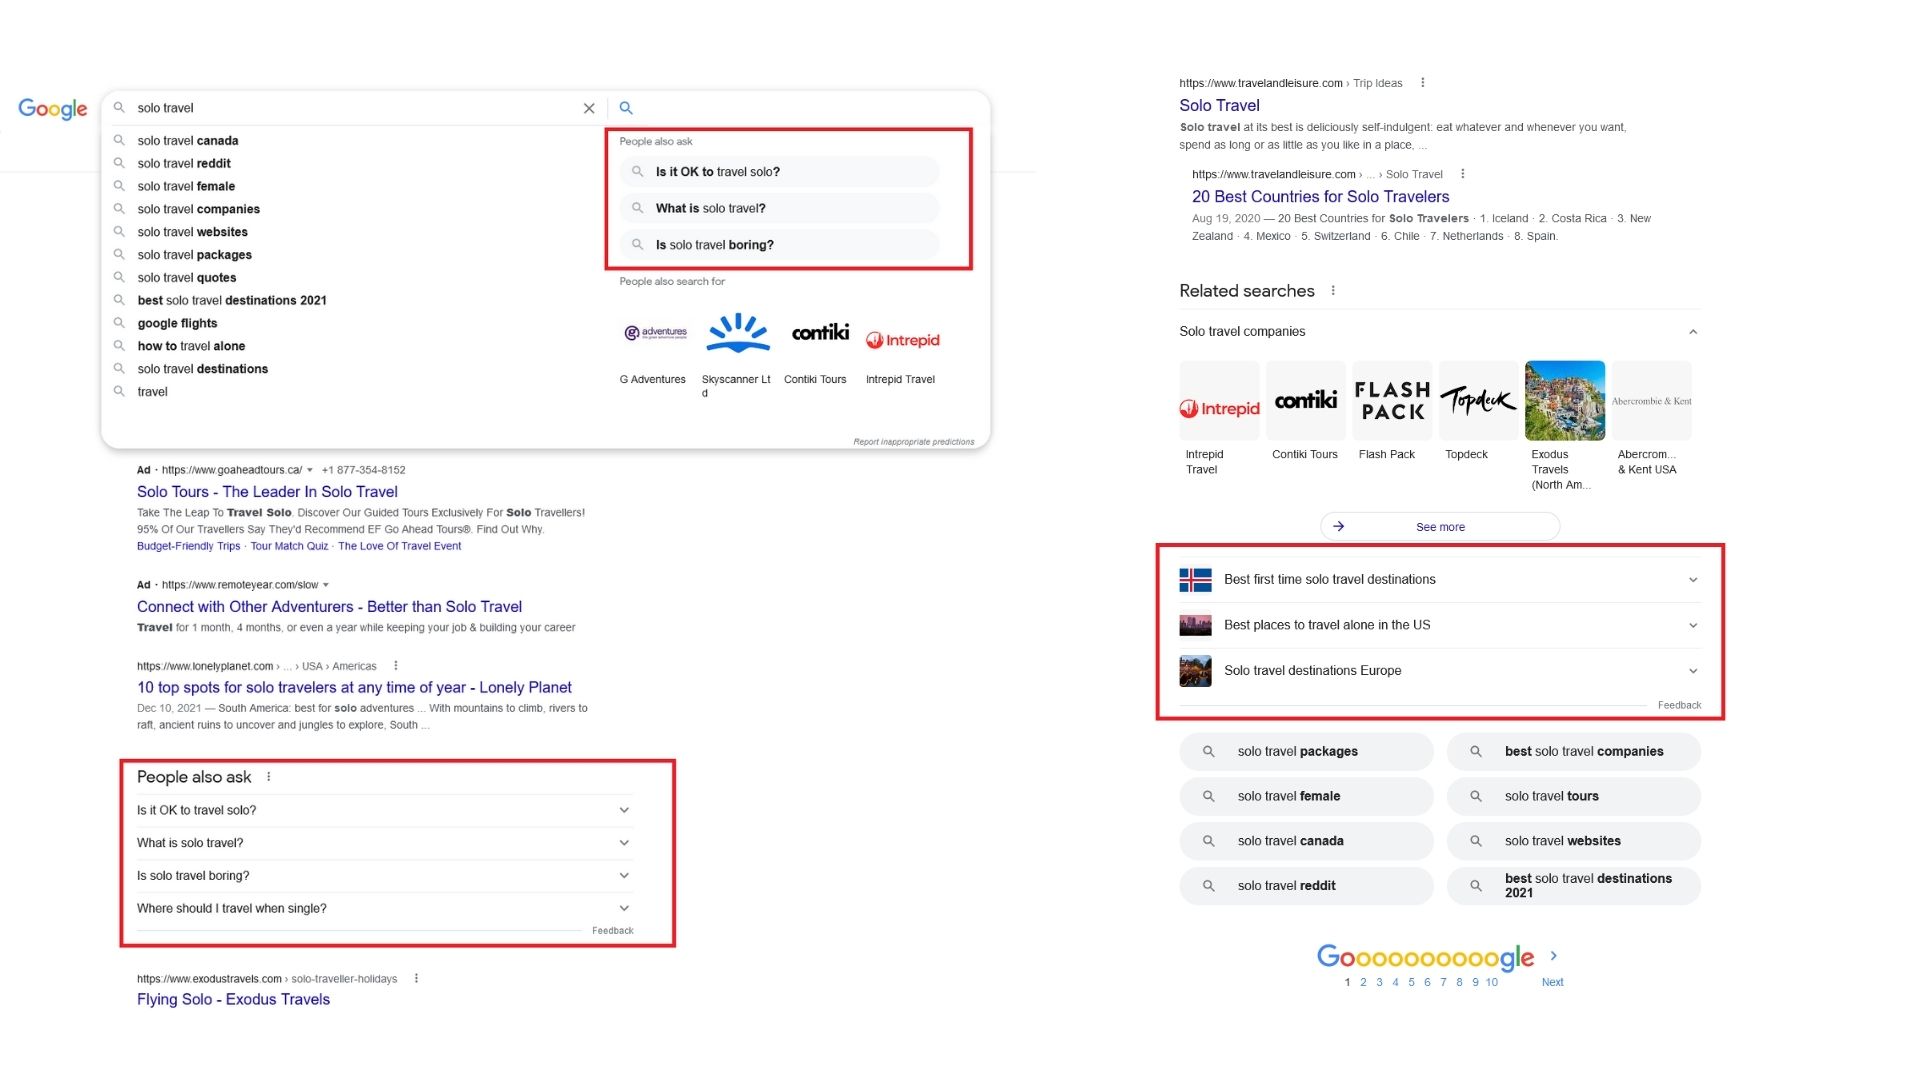Open 'Connect with Other Adventurers' ad link
The image size is (1920, 1080).
(329, 607)
